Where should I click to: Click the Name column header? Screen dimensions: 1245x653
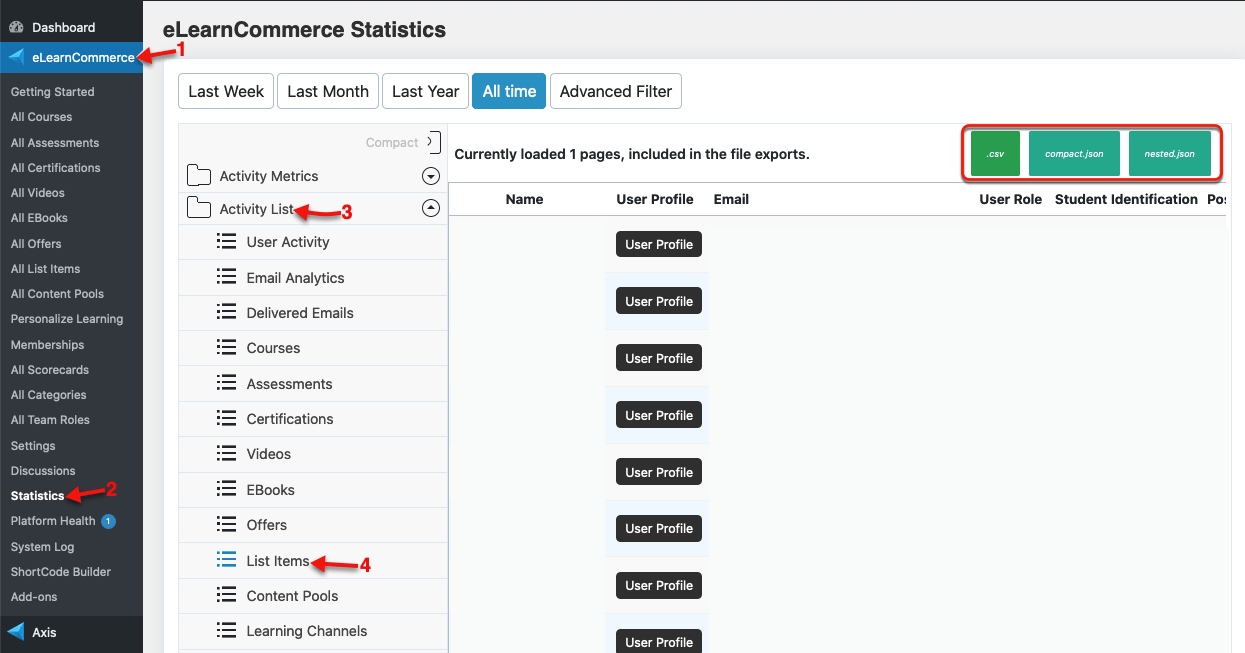(x=524, y=199)
